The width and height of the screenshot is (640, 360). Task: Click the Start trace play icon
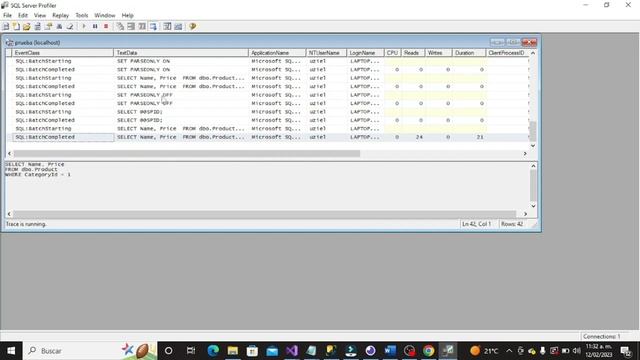[x=84, y=27]
